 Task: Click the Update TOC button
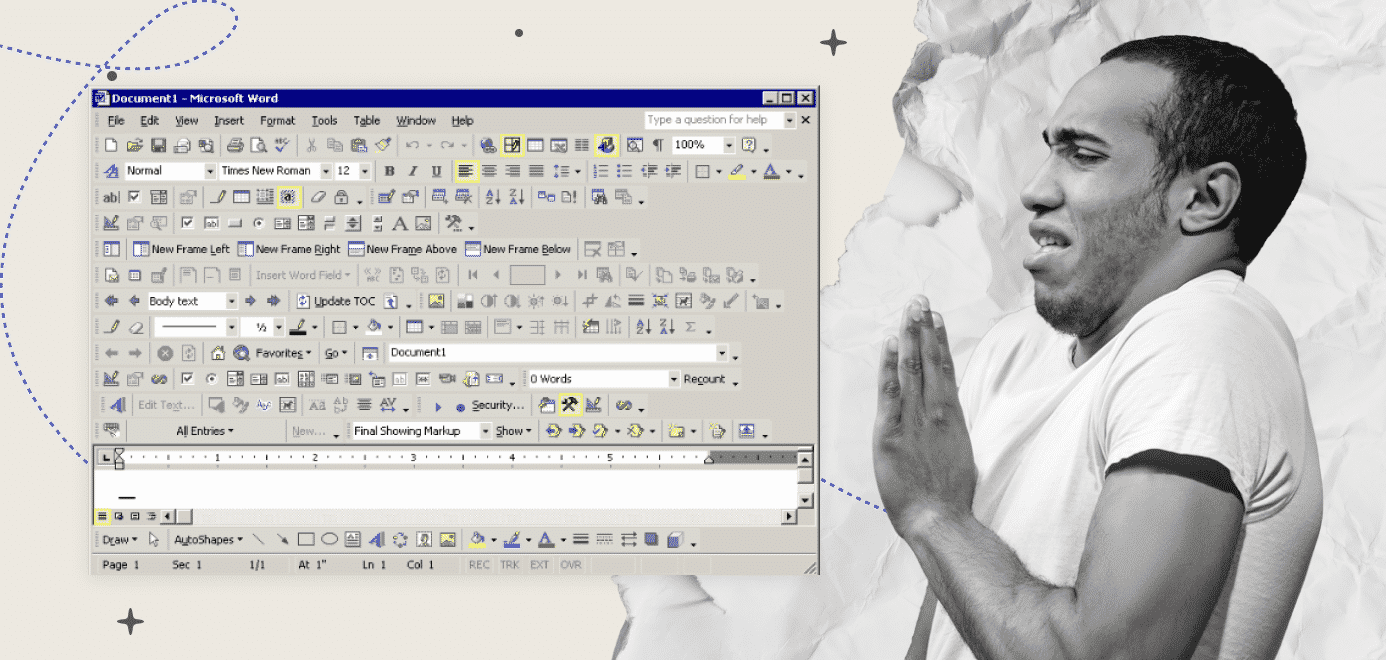tap(336, 301)
